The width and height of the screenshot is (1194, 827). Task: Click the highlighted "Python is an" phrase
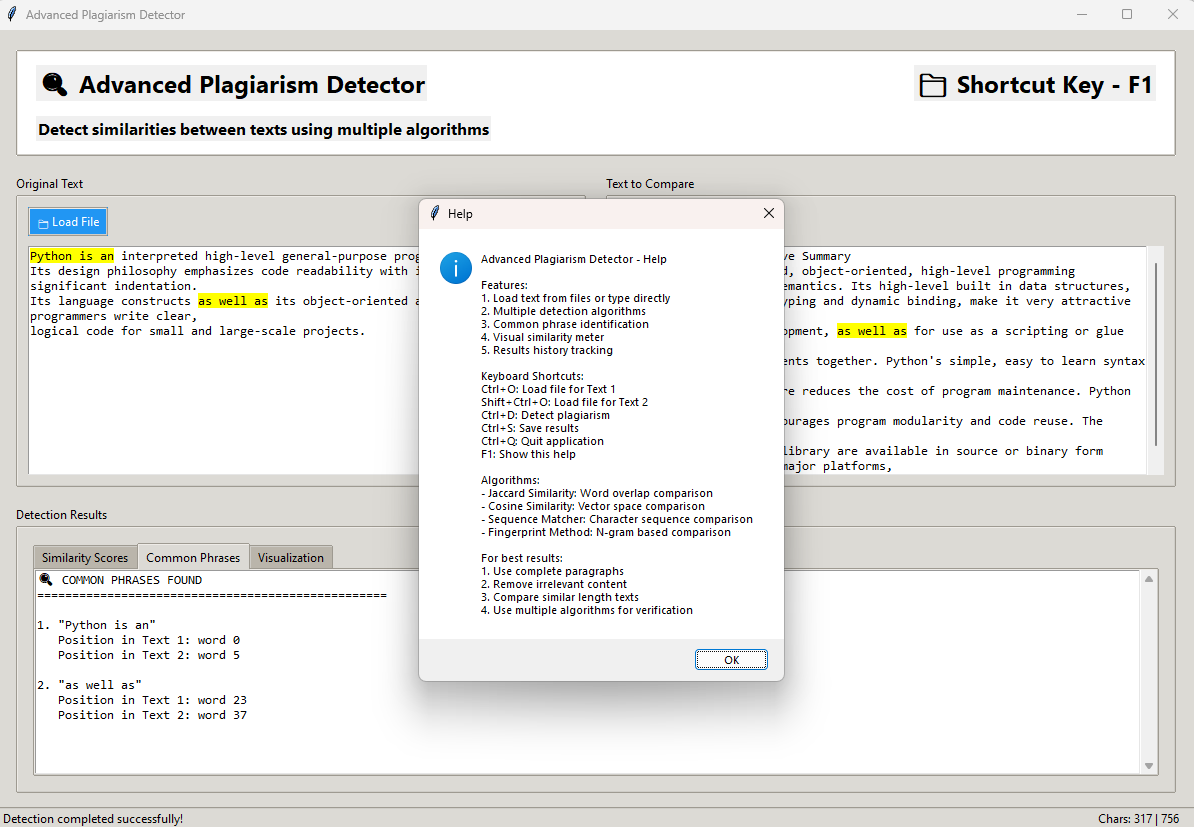click(x=72, y=256)
